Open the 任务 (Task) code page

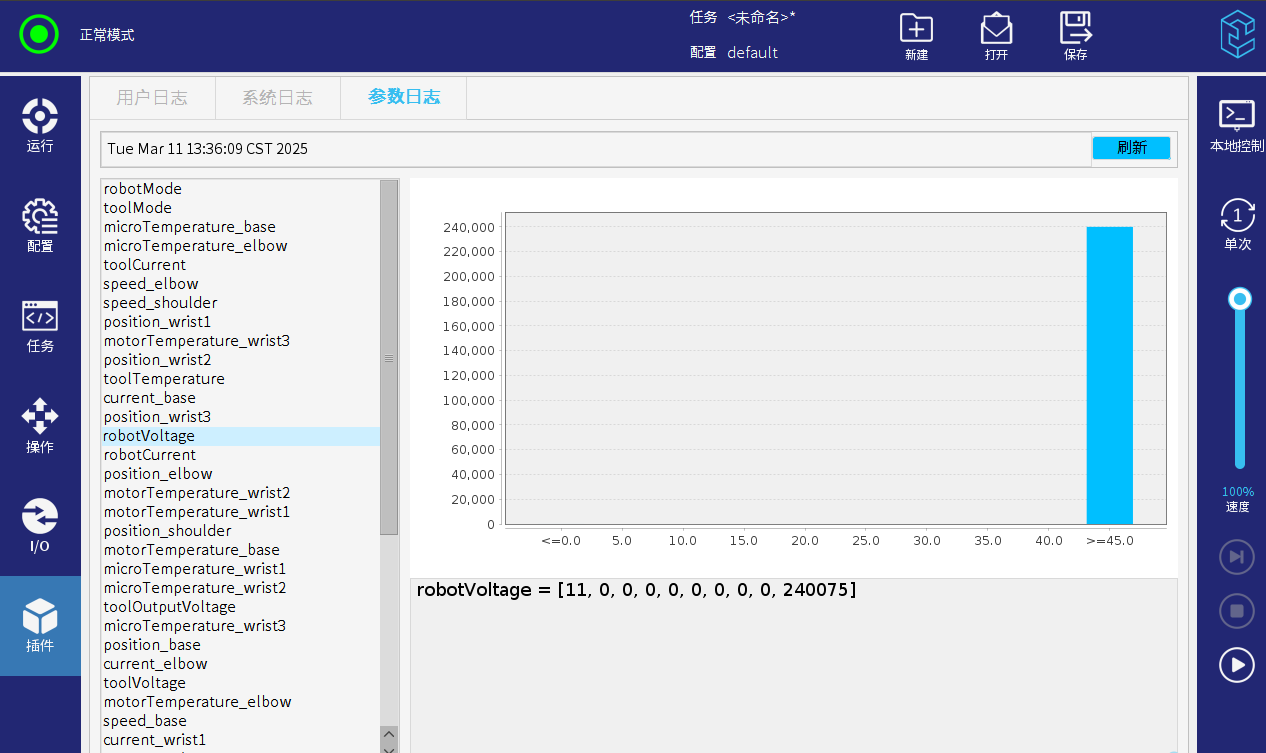(x=40, y=325)
